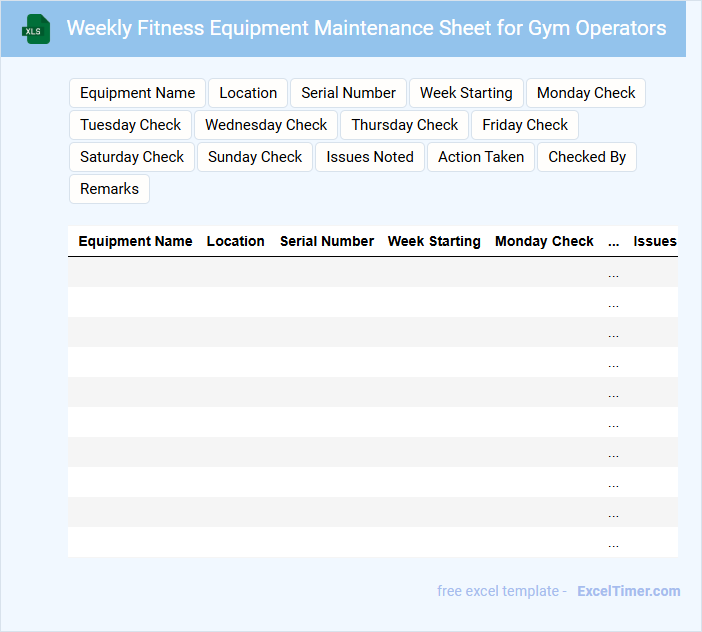The width and height of the screenshot is (702, 632).
Task: Select the Checked By tag
Action: pos(587,157)
